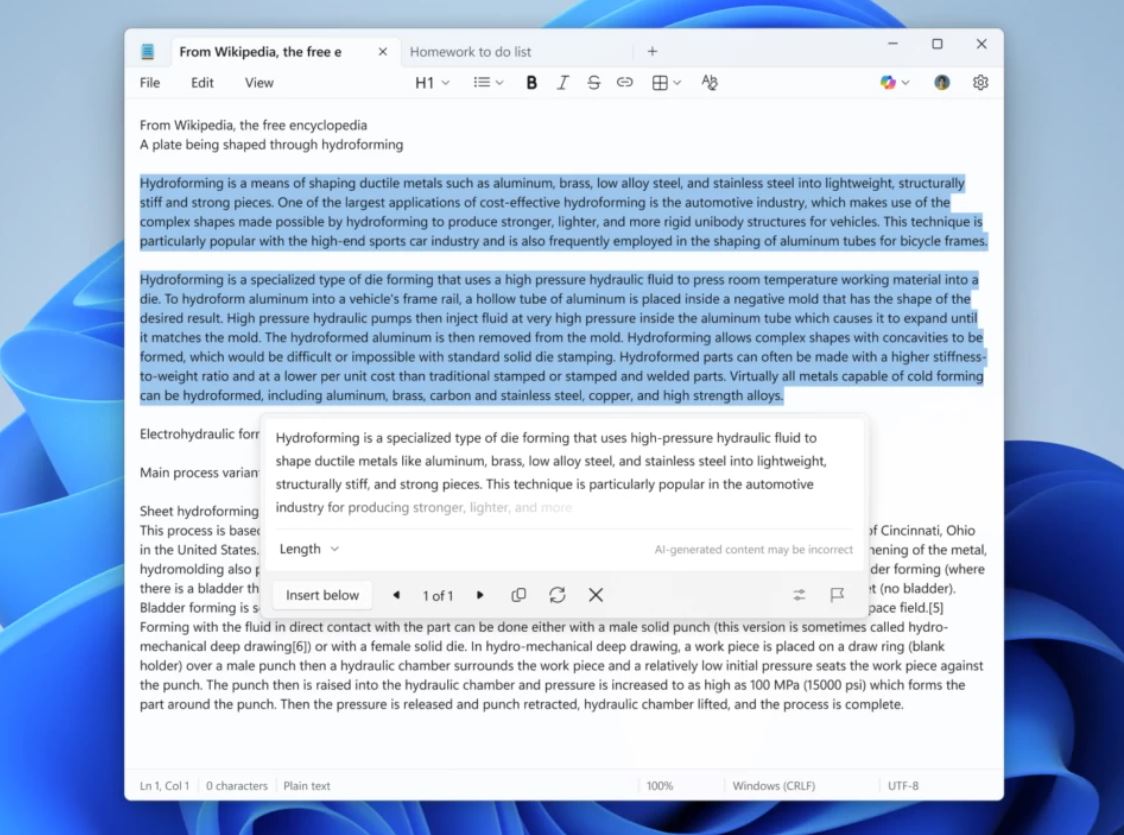Go to previous rewrite version
This screenshot has height=835, width=1124.
point(396,595)
